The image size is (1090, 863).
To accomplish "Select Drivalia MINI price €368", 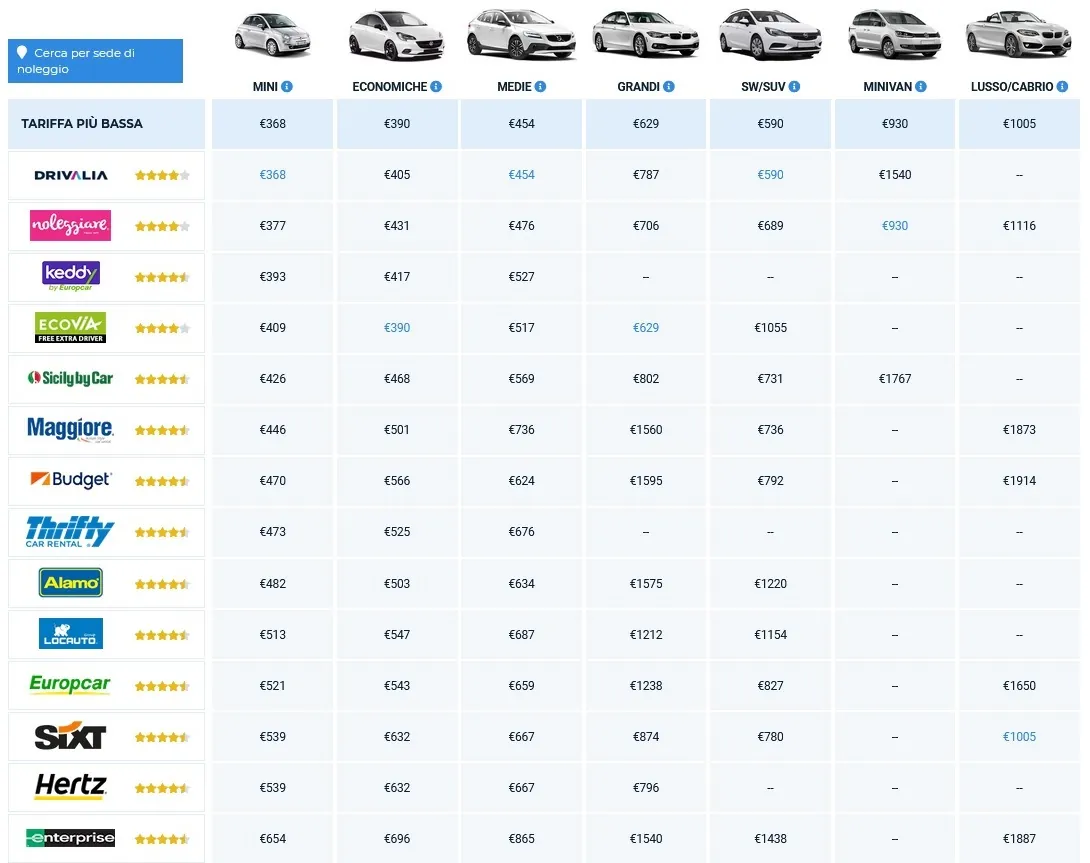I will (272, 175).
